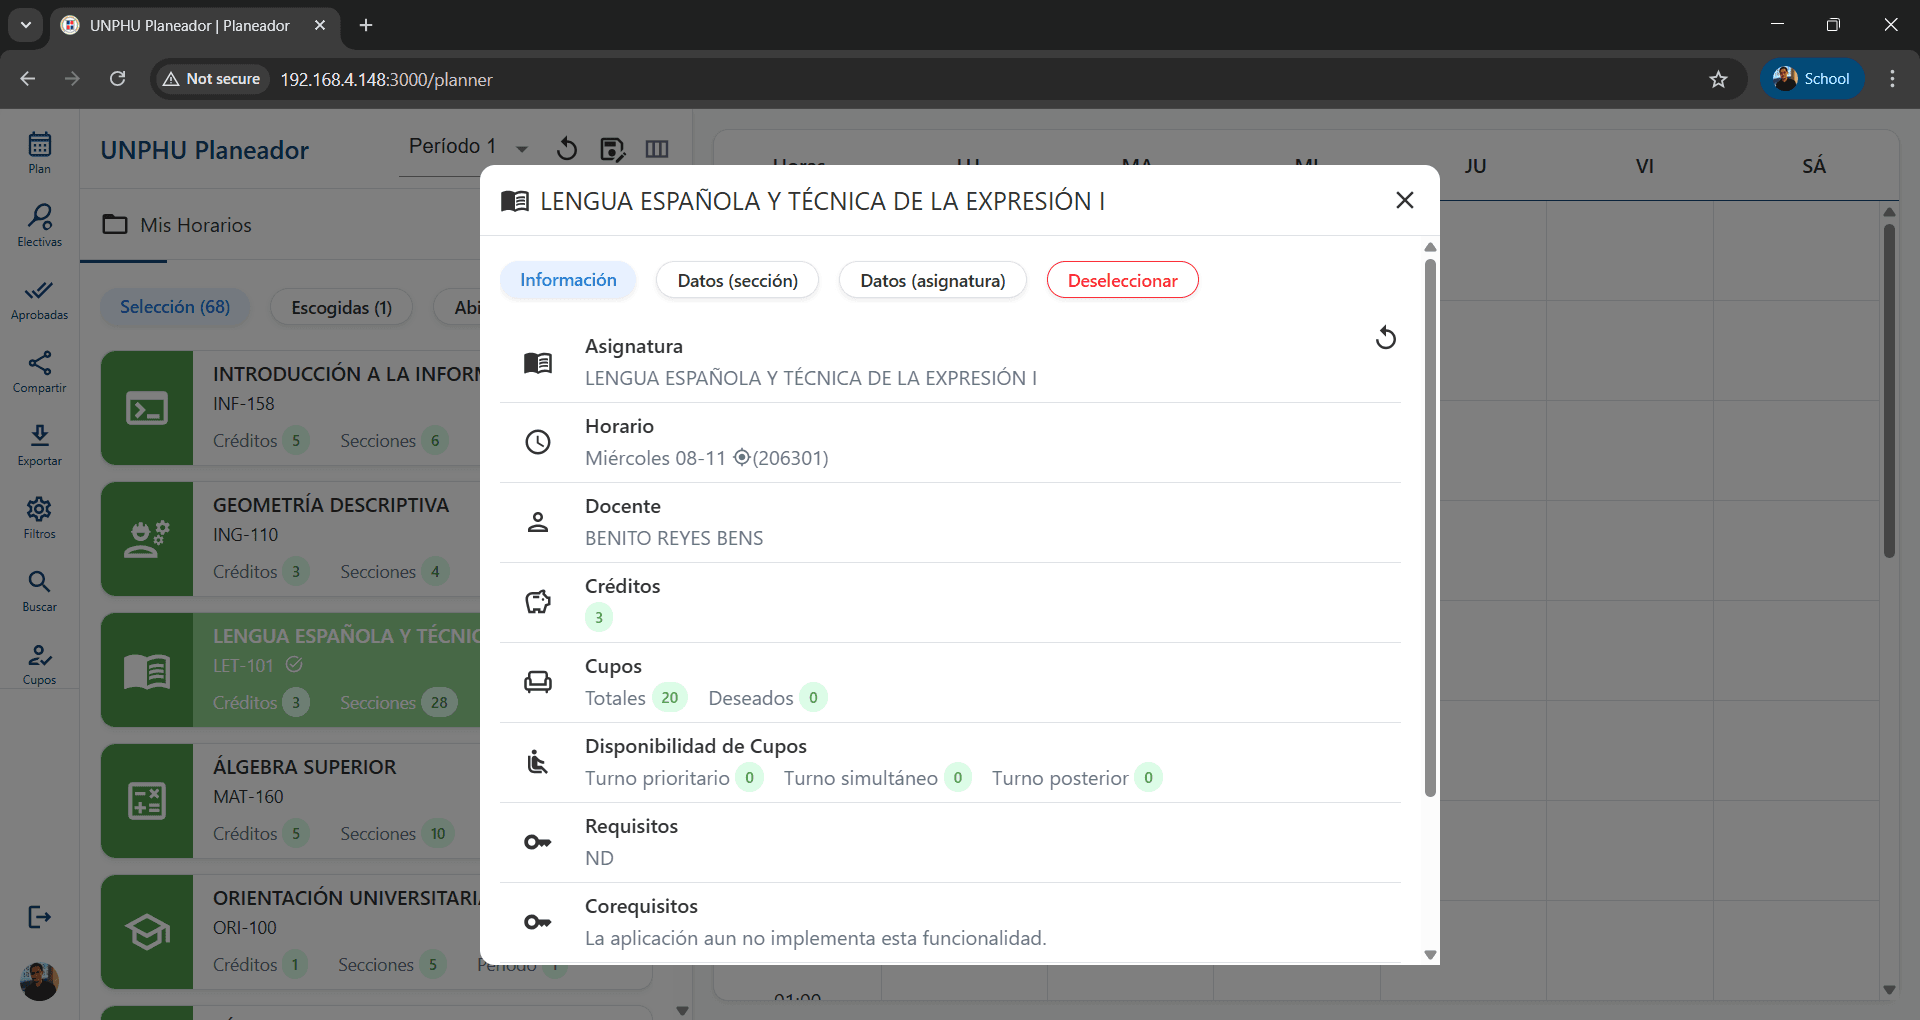Open the browser tab search dropdown

(x=26, y=25)
